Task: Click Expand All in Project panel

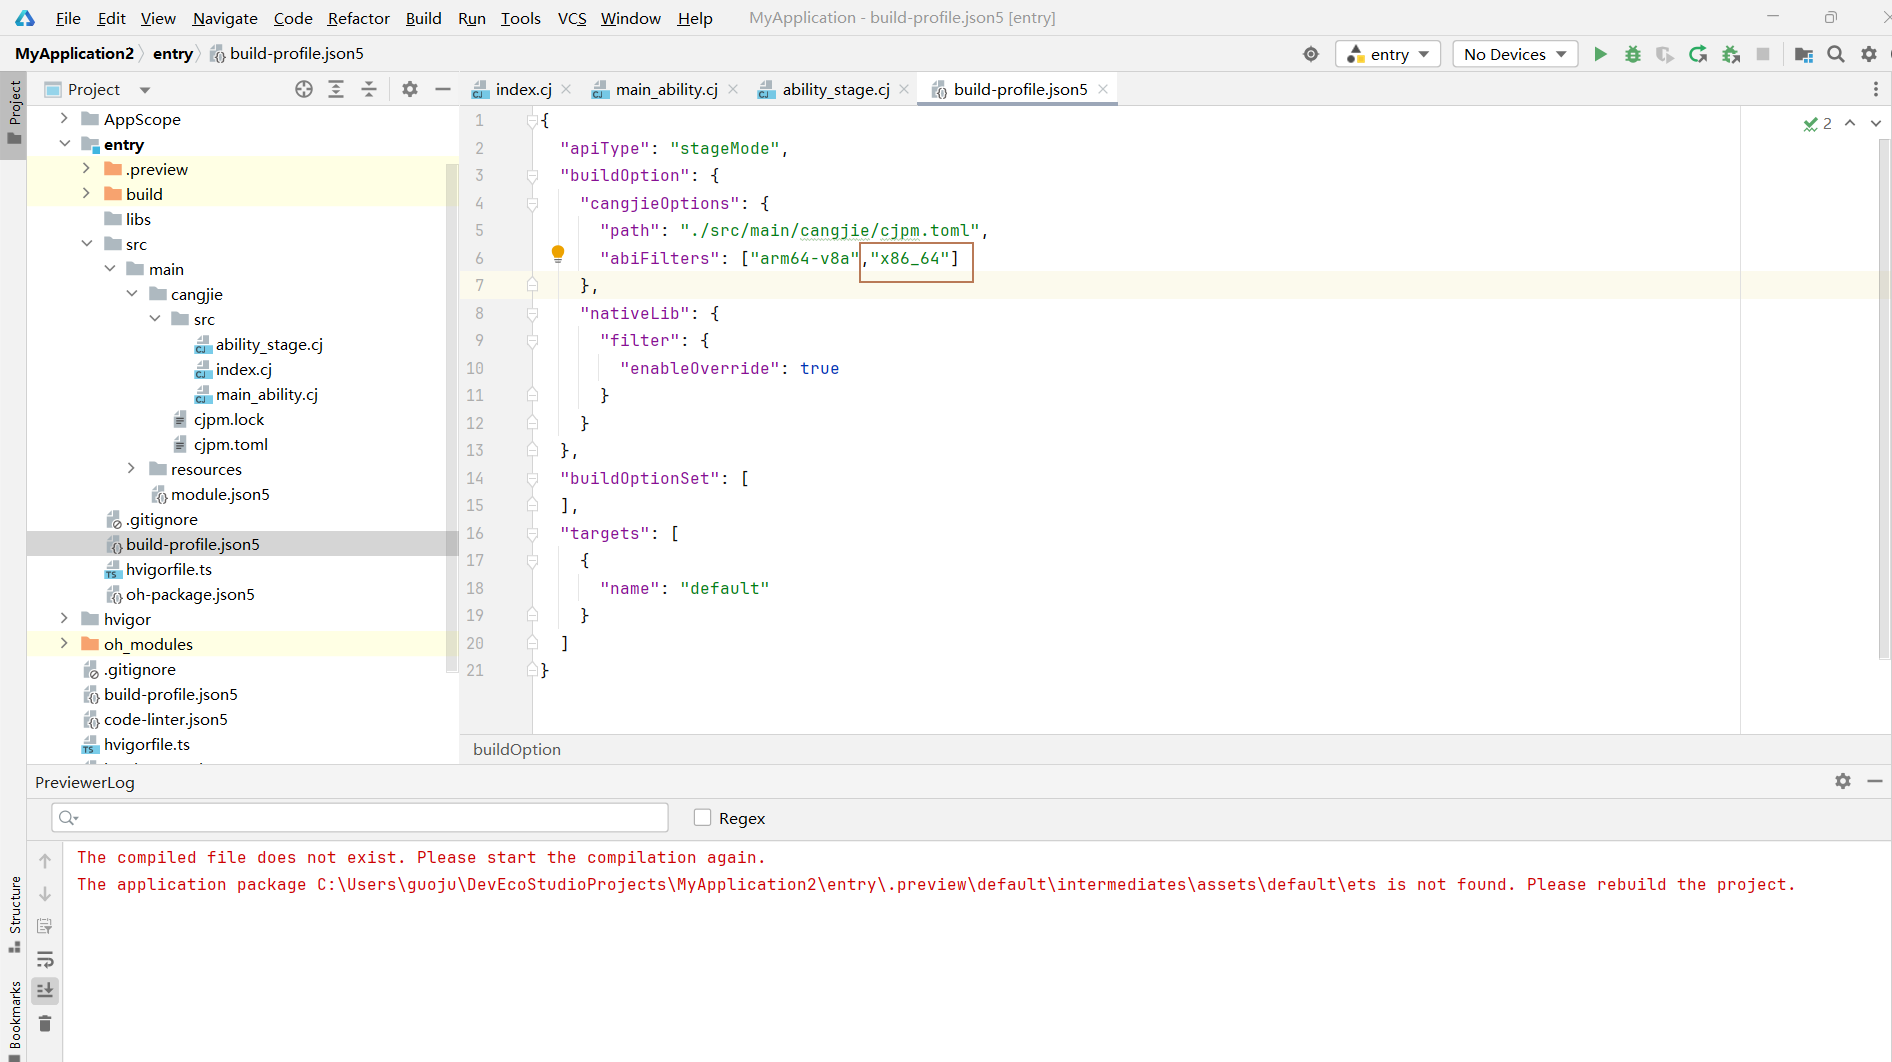Action: pos(336,89)
